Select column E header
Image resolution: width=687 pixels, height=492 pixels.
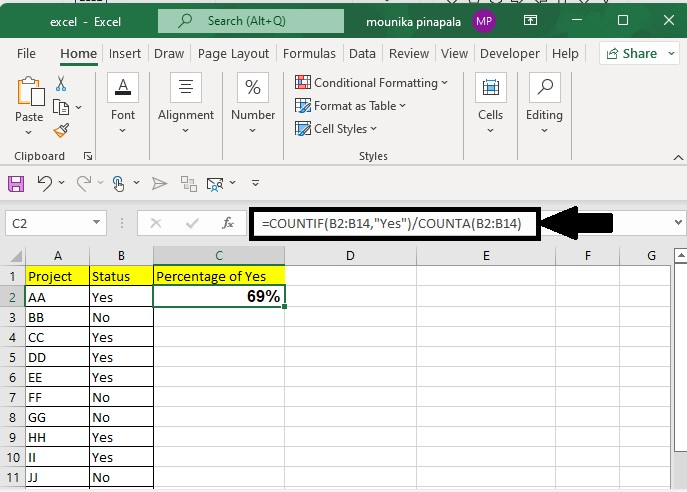click(486, 256)
